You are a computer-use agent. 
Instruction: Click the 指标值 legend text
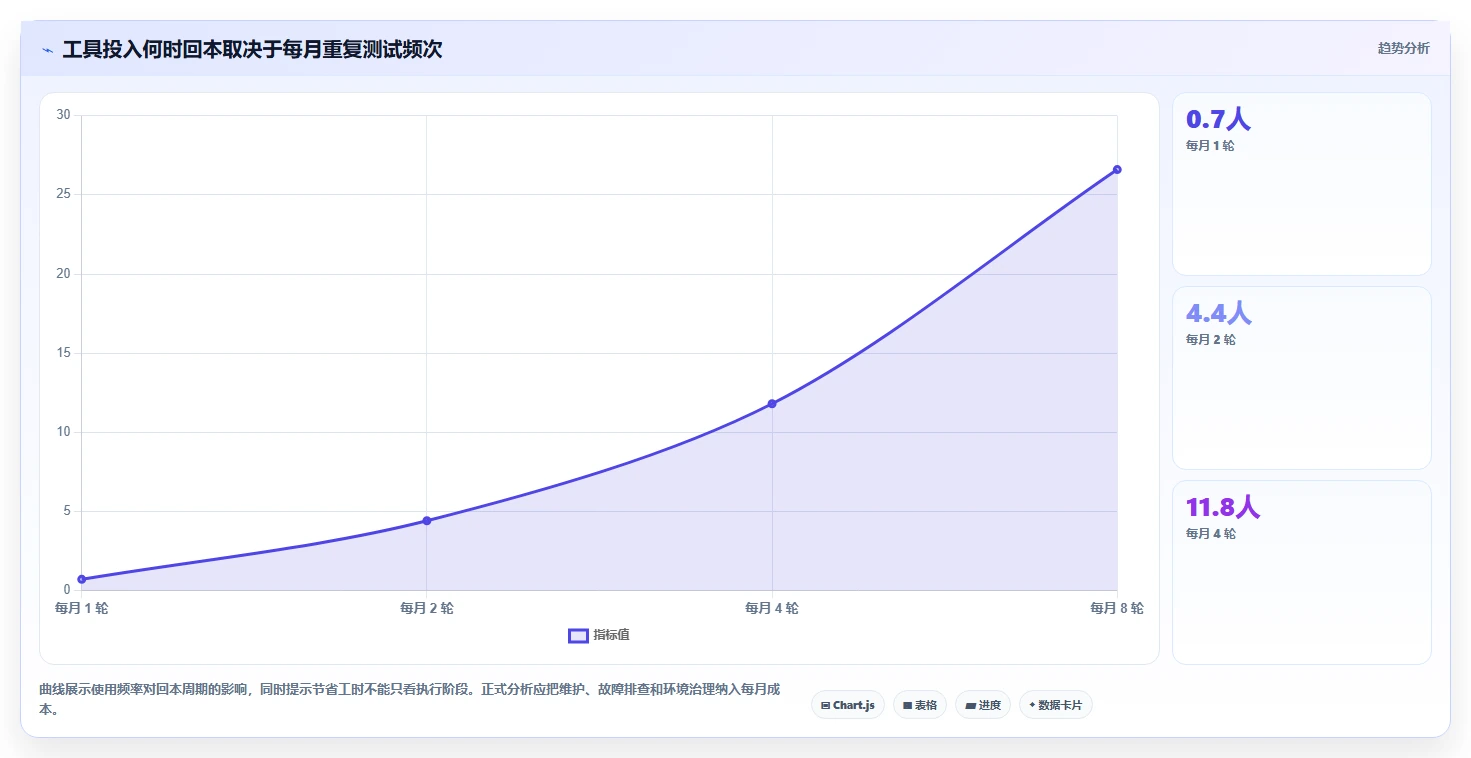[611, 635]
